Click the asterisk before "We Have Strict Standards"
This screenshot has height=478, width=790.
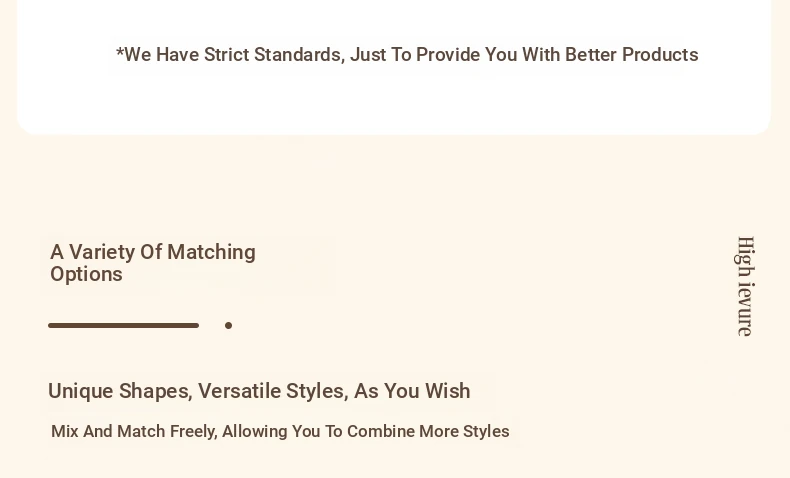coord(120,52)
